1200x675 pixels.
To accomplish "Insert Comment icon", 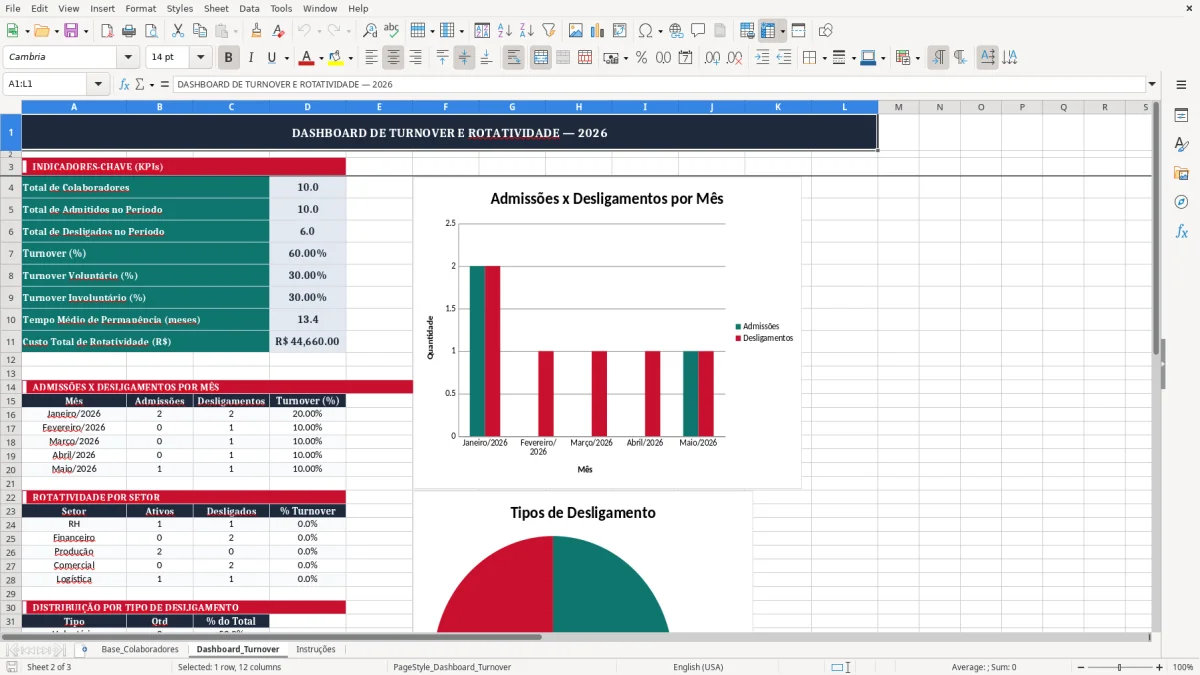I will click(x=698, y=31).
